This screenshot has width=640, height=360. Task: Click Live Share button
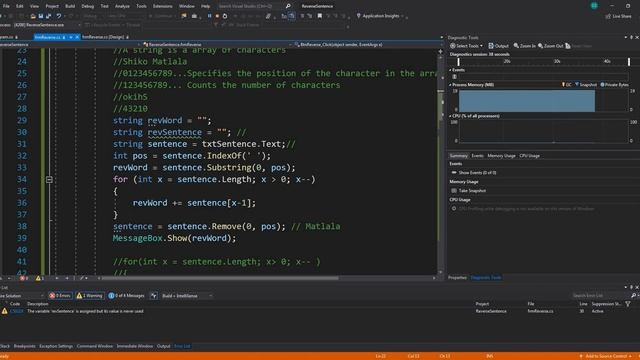618,16
